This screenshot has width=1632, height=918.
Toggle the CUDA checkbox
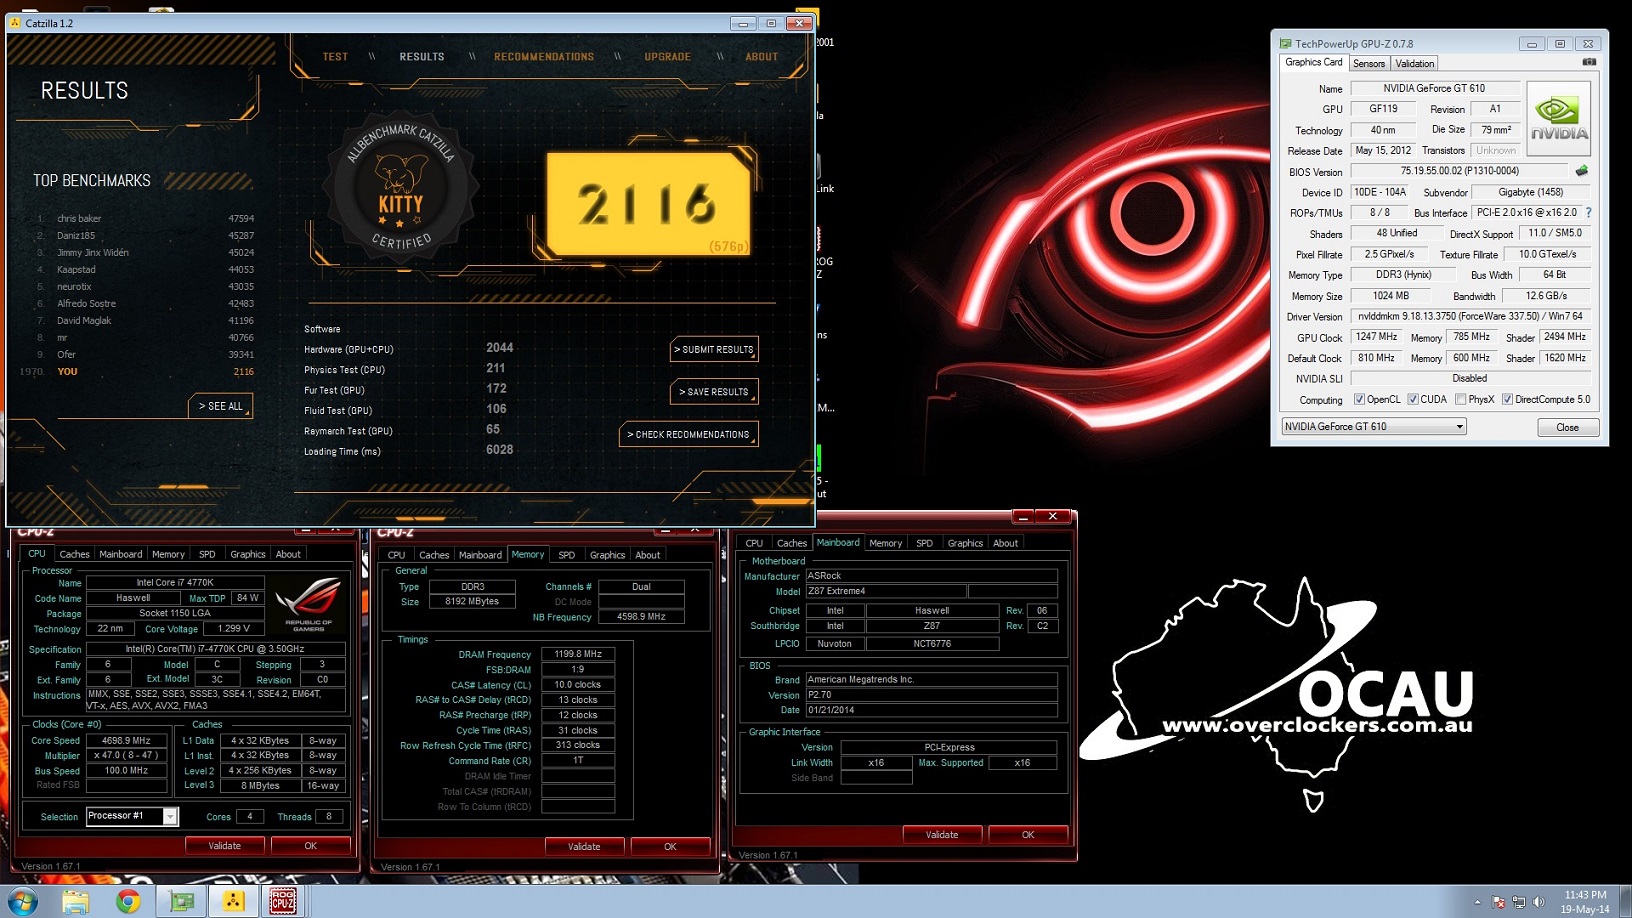[x=1413, y=400]
